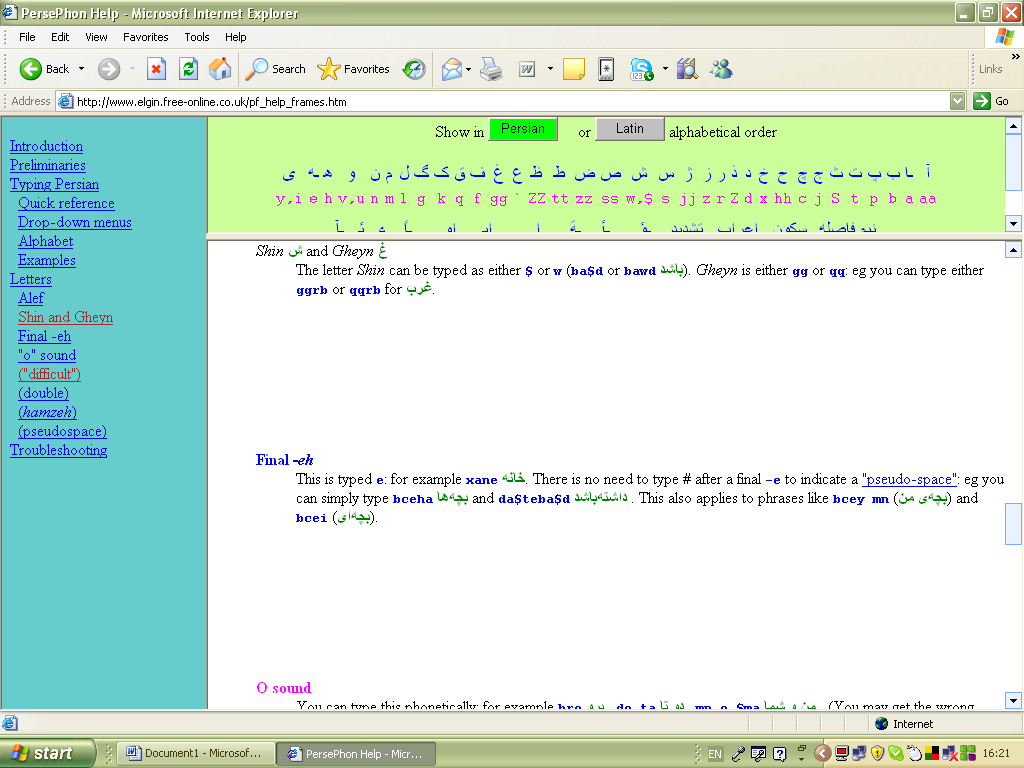Expand the toolbar overflow chevron near Links
1024x768 pixels.
click(1015, 57)
